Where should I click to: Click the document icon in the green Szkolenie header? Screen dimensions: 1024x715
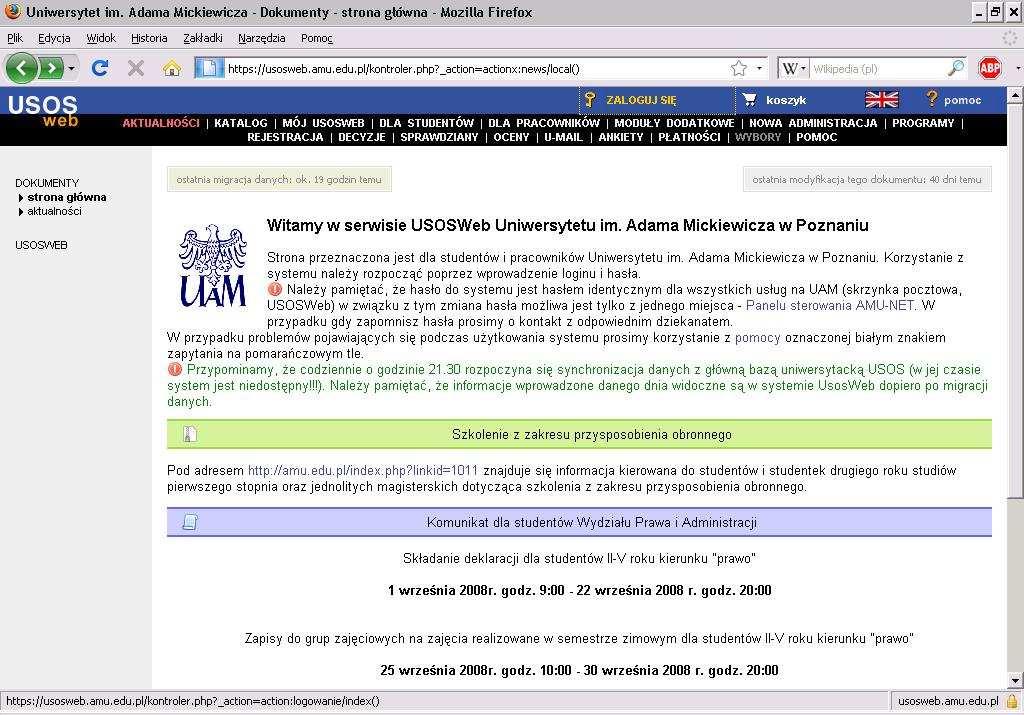click(x=190, y=434)
